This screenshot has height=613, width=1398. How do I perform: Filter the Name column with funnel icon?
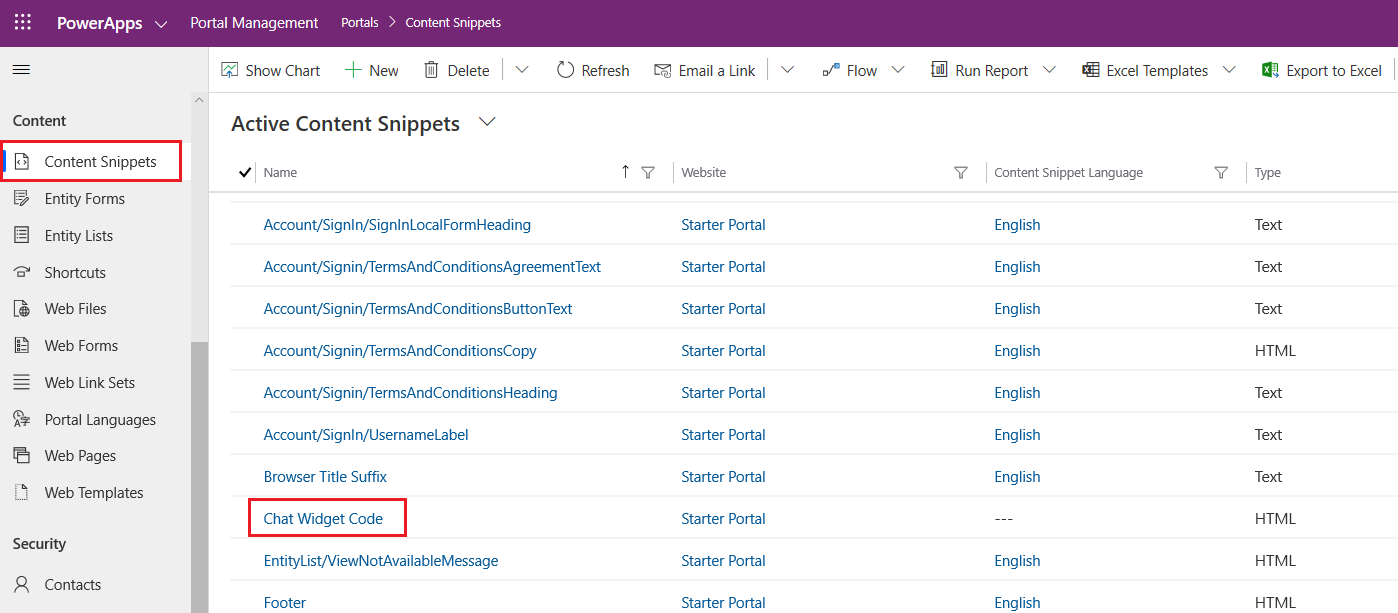648,173
